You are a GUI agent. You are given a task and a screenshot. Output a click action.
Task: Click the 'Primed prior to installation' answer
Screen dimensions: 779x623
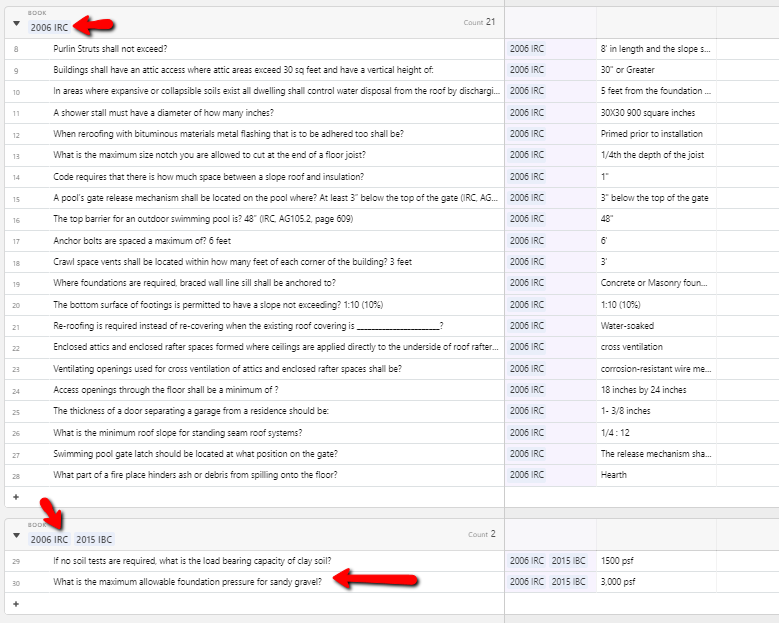pos(651,134)
